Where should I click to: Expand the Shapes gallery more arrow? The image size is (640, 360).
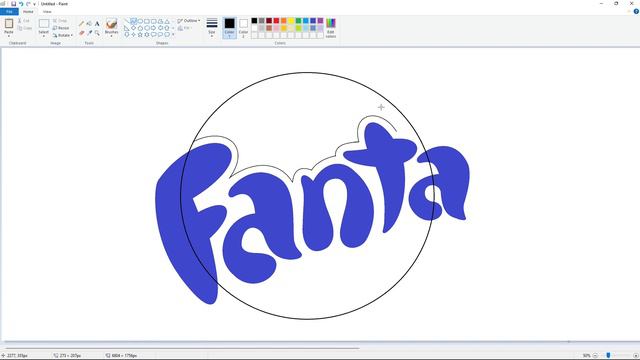click(x=173, y=35)
